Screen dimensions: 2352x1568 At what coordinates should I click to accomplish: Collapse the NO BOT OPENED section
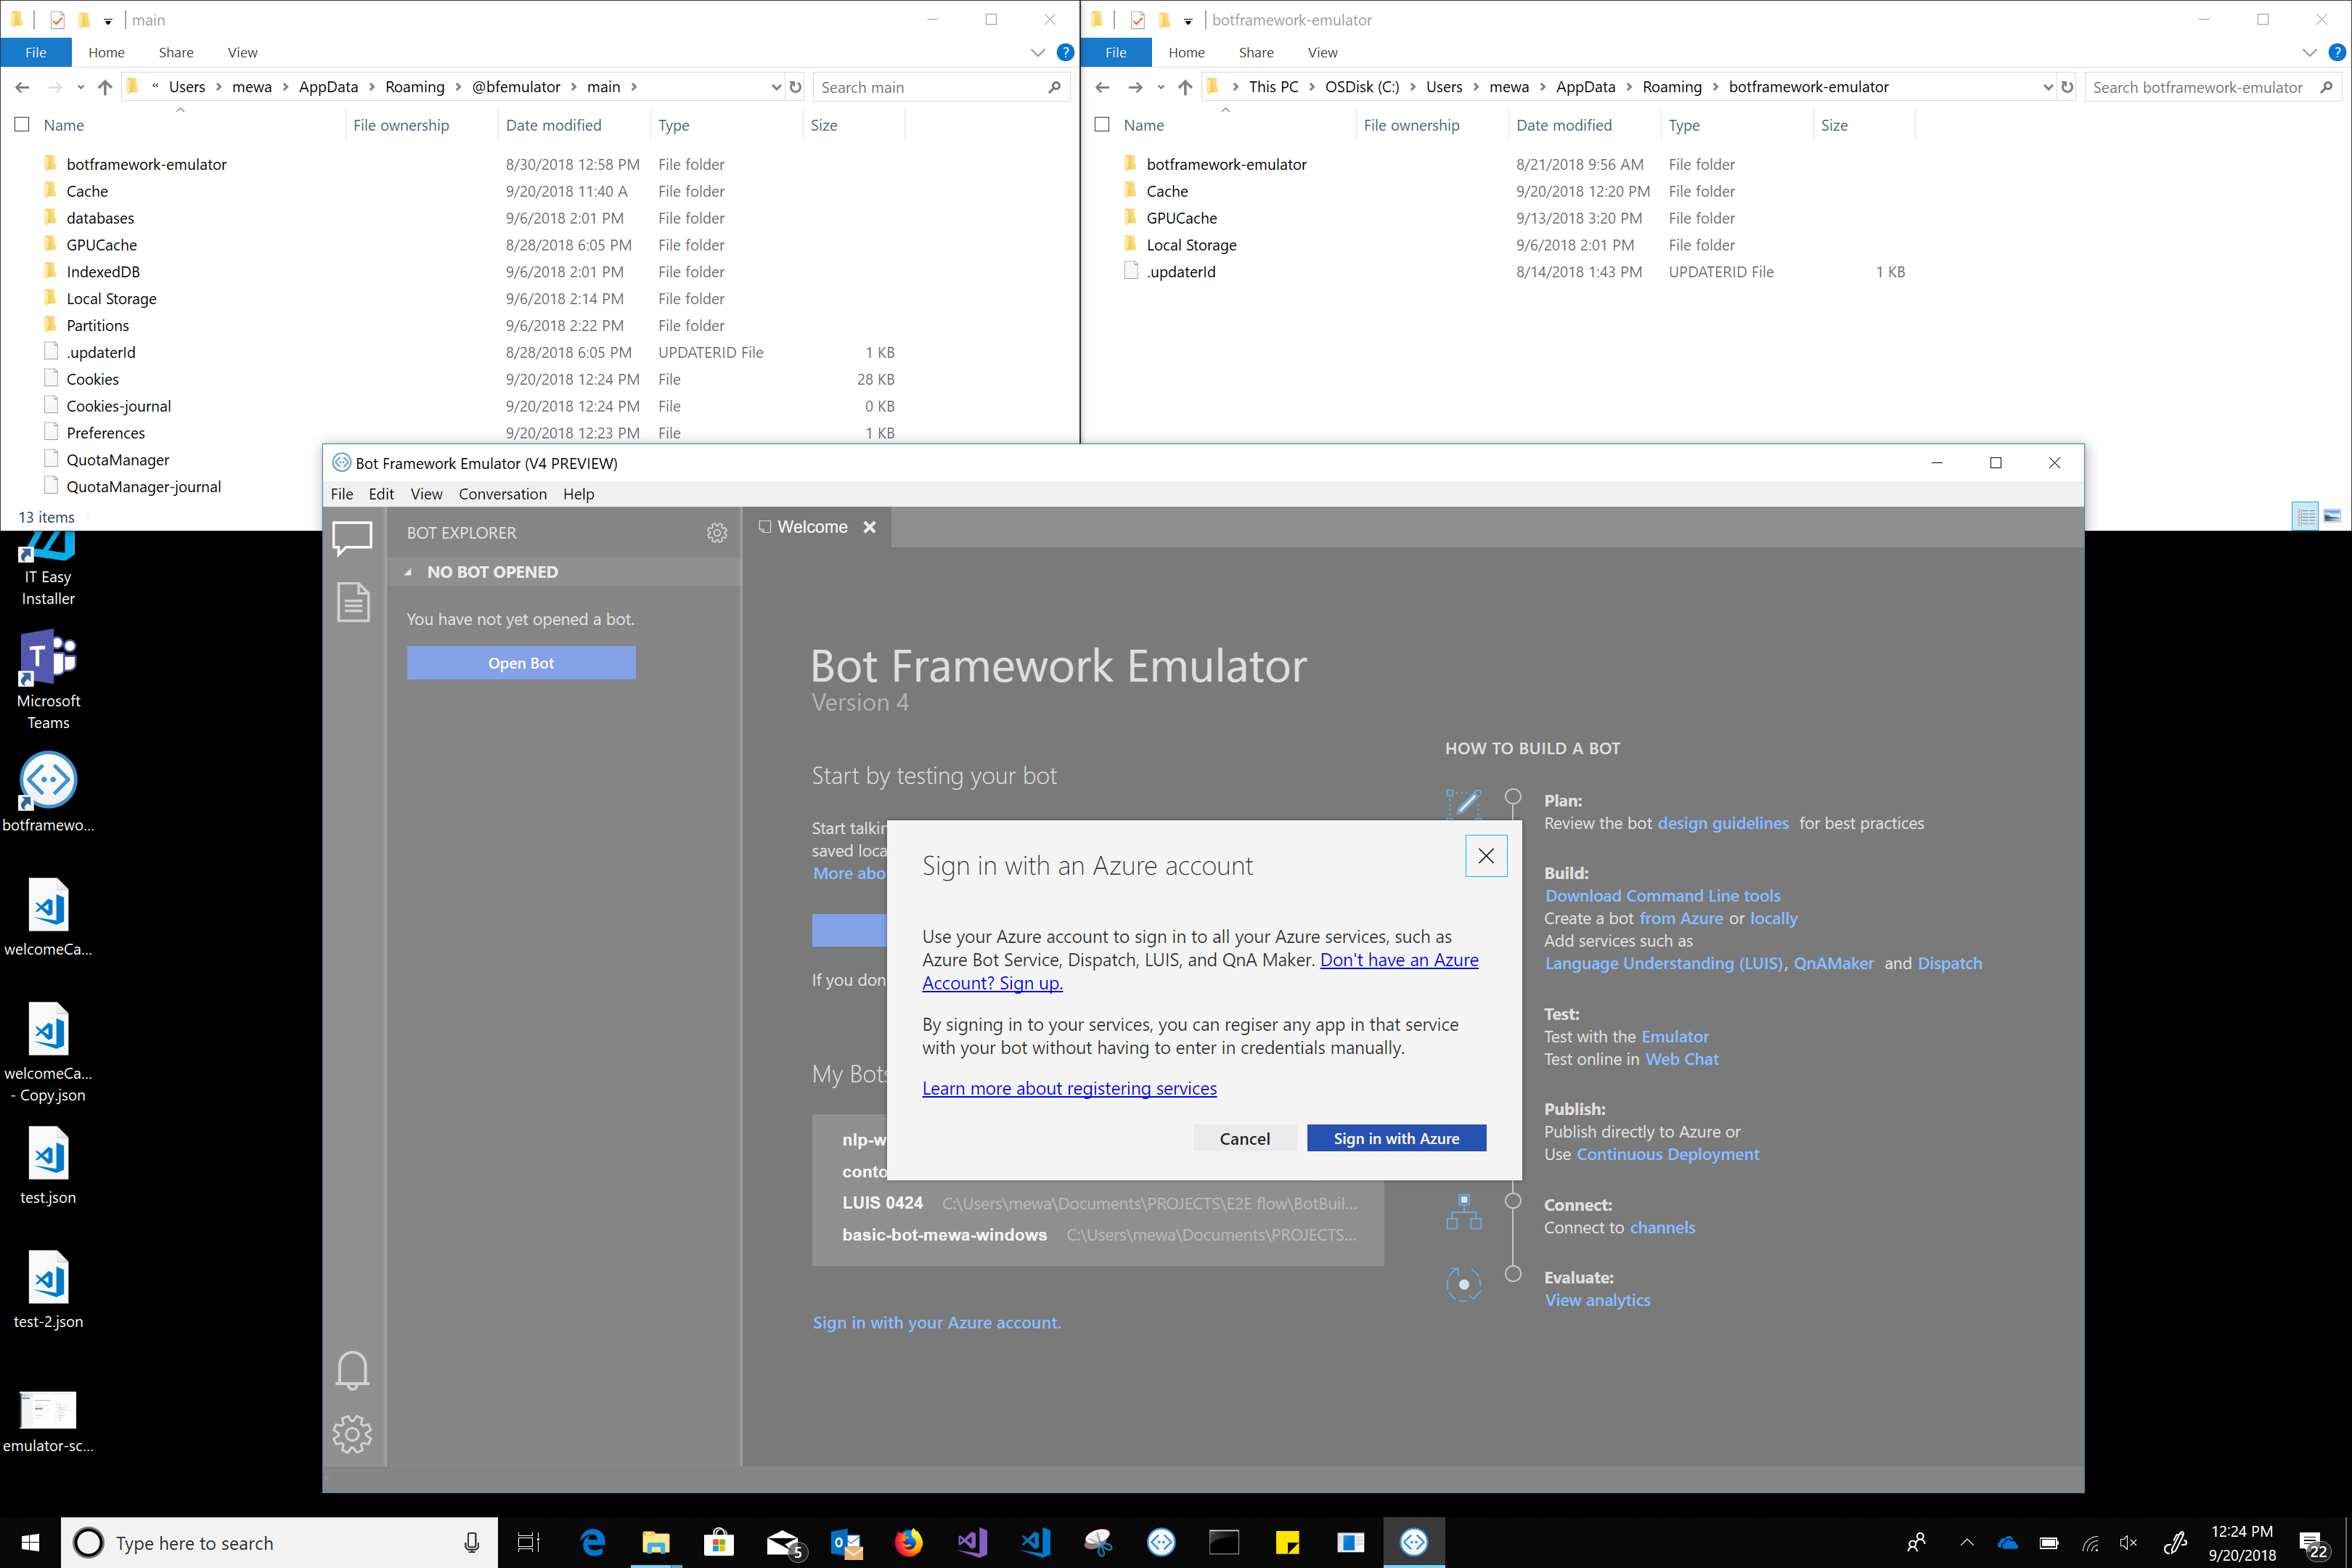click(x=409, y=571)
